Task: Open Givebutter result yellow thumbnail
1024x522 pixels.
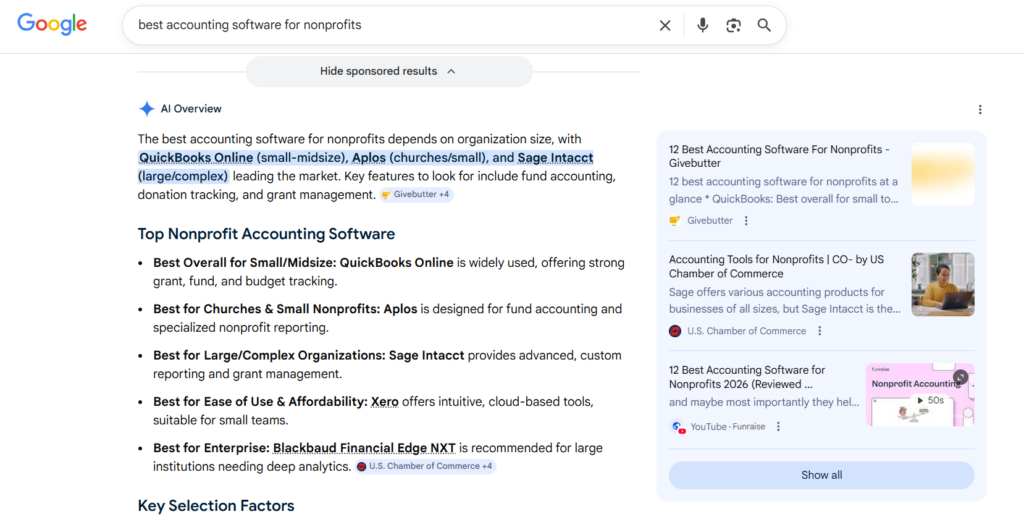Action: pos(943,174)
